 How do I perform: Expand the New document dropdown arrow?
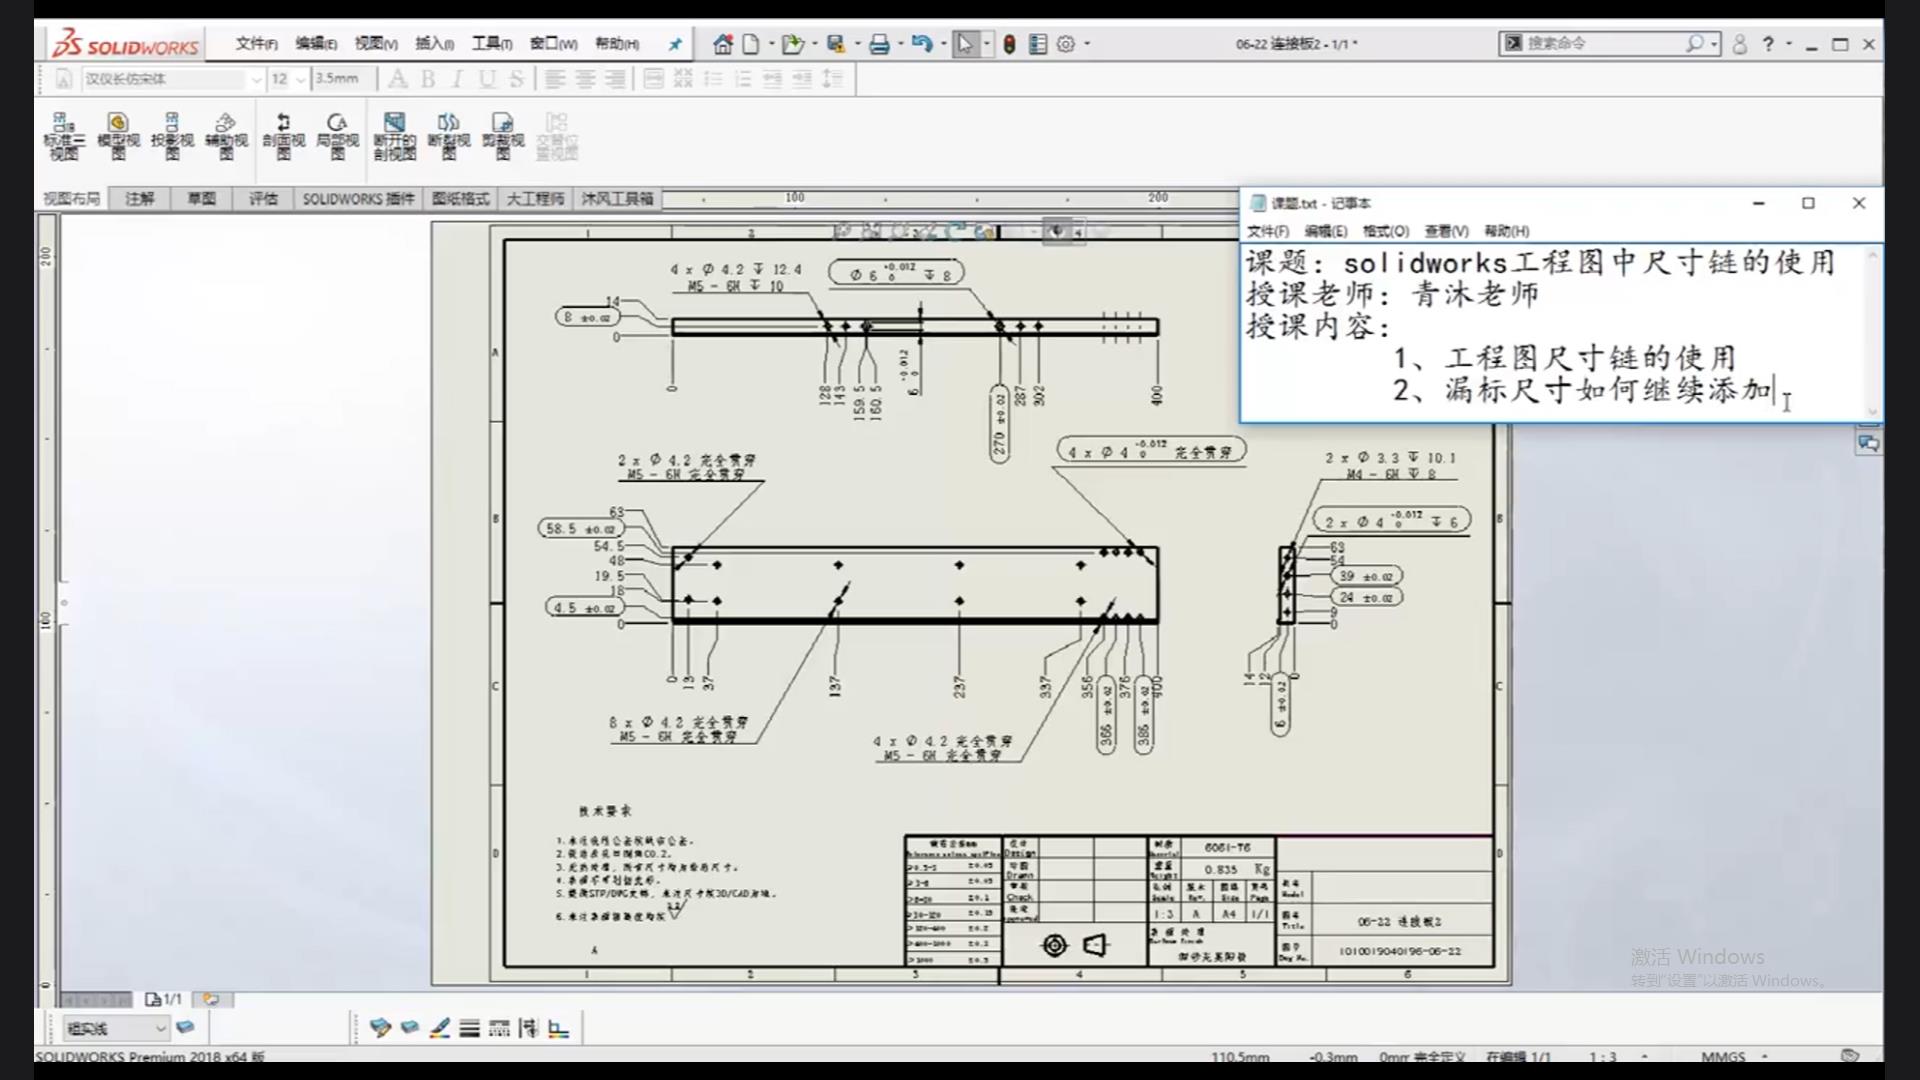click(x=771, y=44)
